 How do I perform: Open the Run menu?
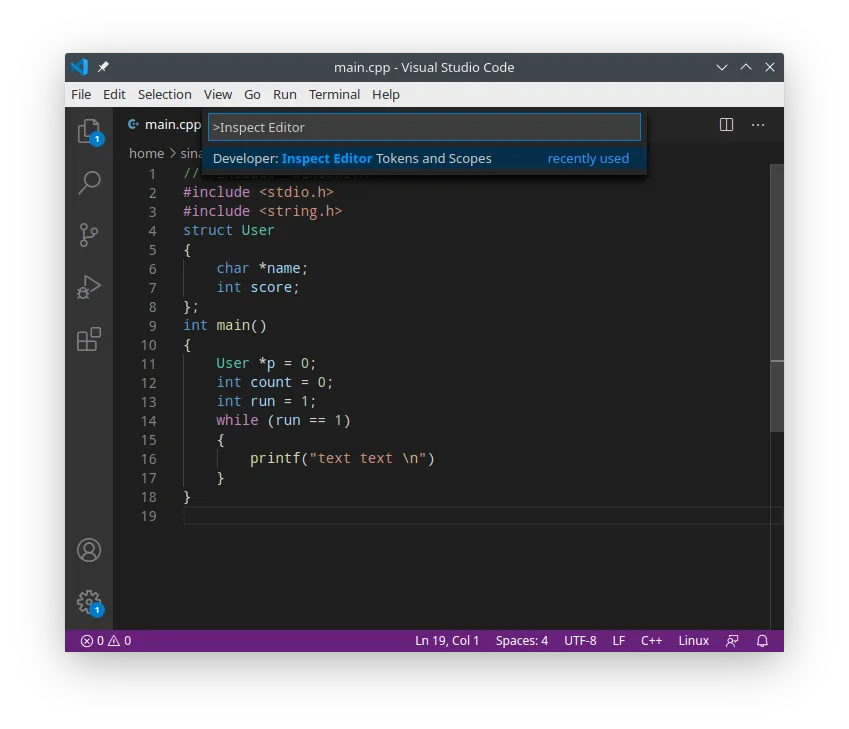tap(285, 95)
